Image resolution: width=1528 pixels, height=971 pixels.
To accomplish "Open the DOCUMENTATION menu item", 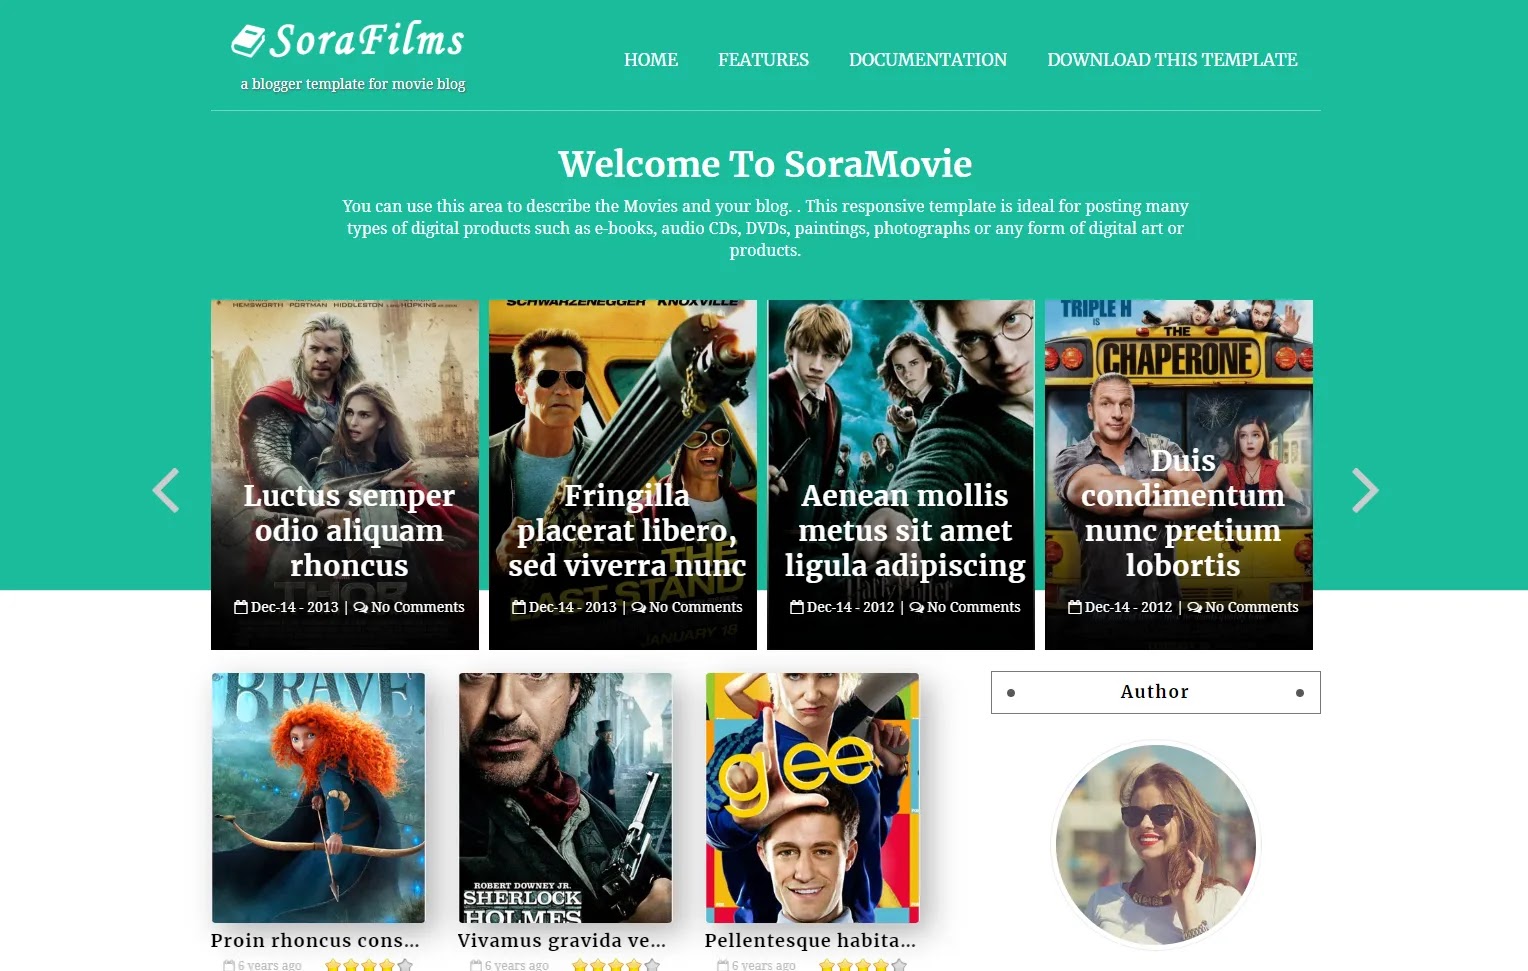I will (x=928, y=60).
